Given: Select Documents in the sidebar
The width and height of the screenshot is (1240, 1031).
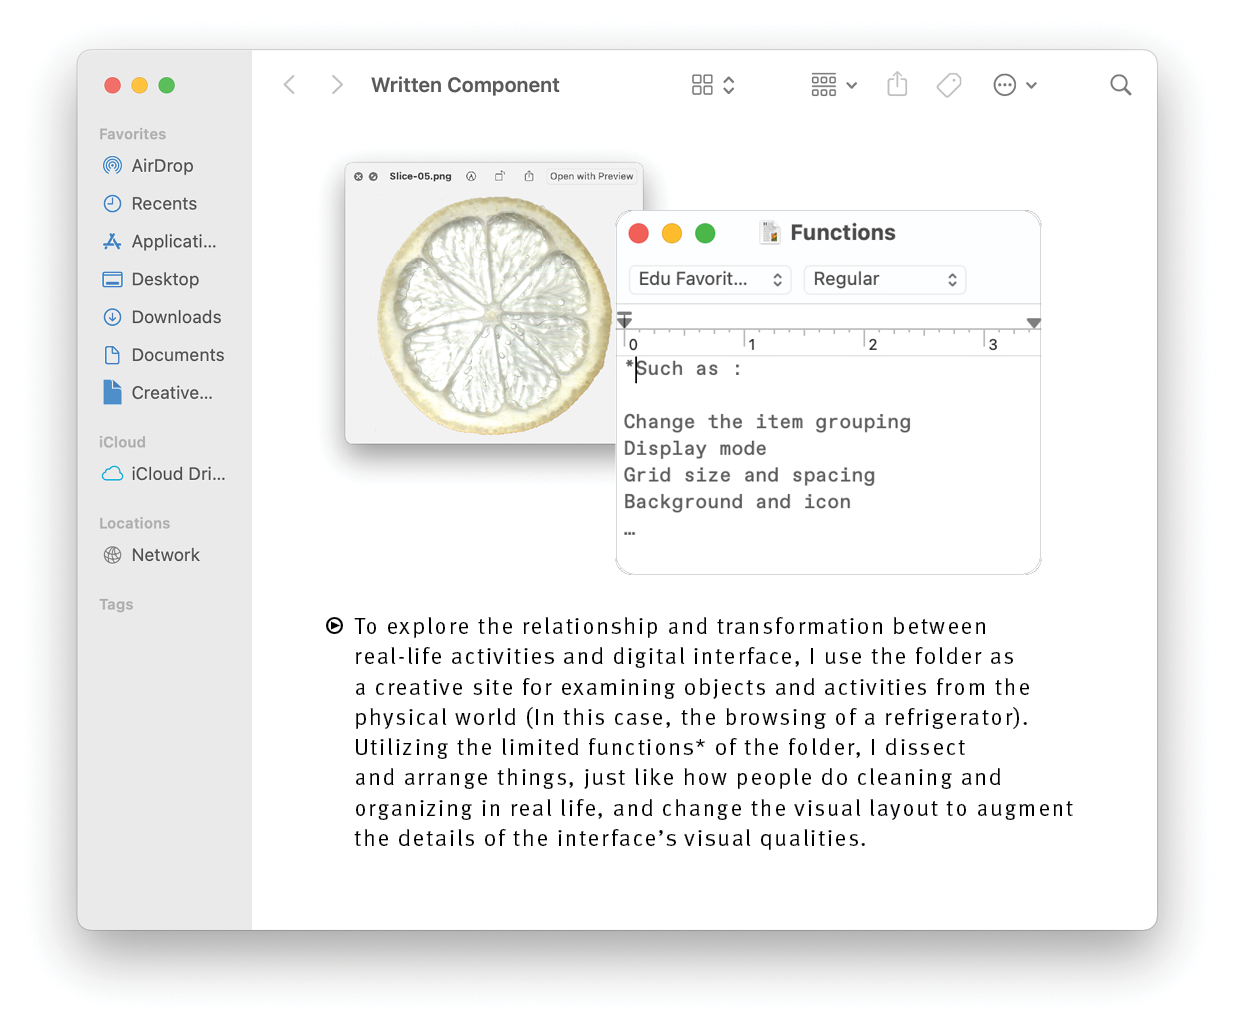Looking at the screenshot, I should coord(164,356).
